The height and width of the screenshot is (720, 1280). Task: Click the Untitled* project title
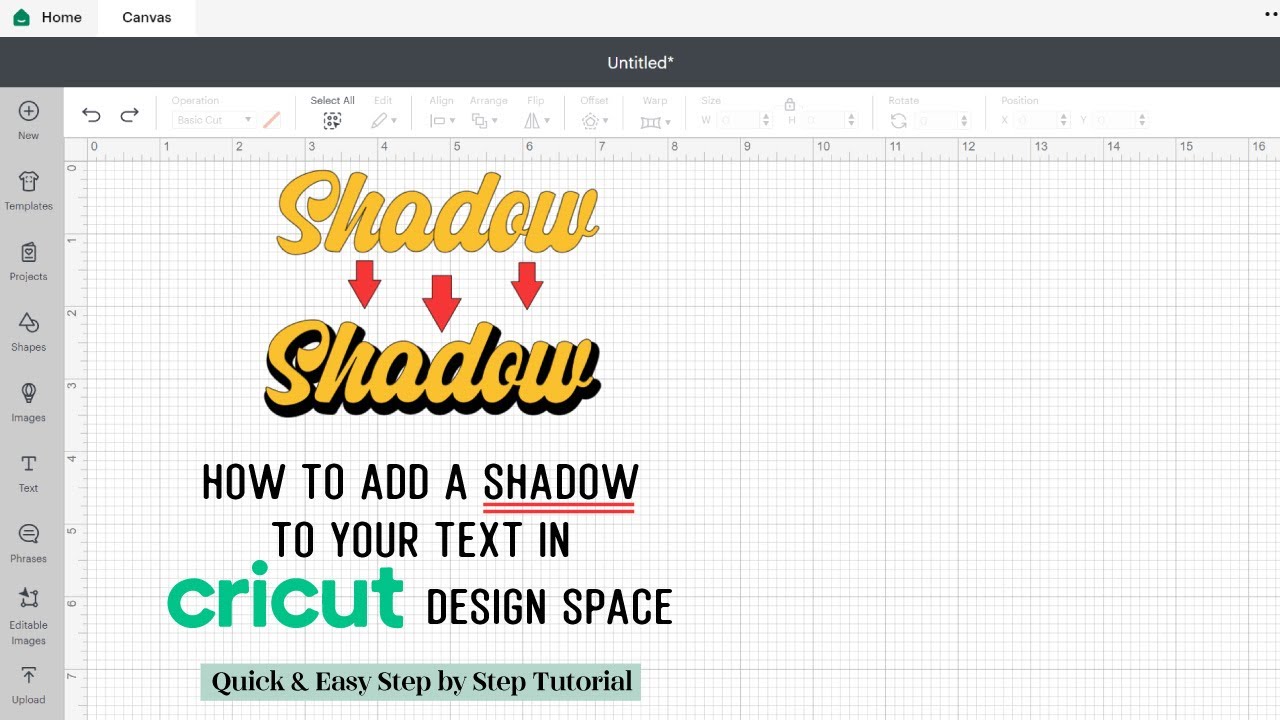click(x=640, y=62)
